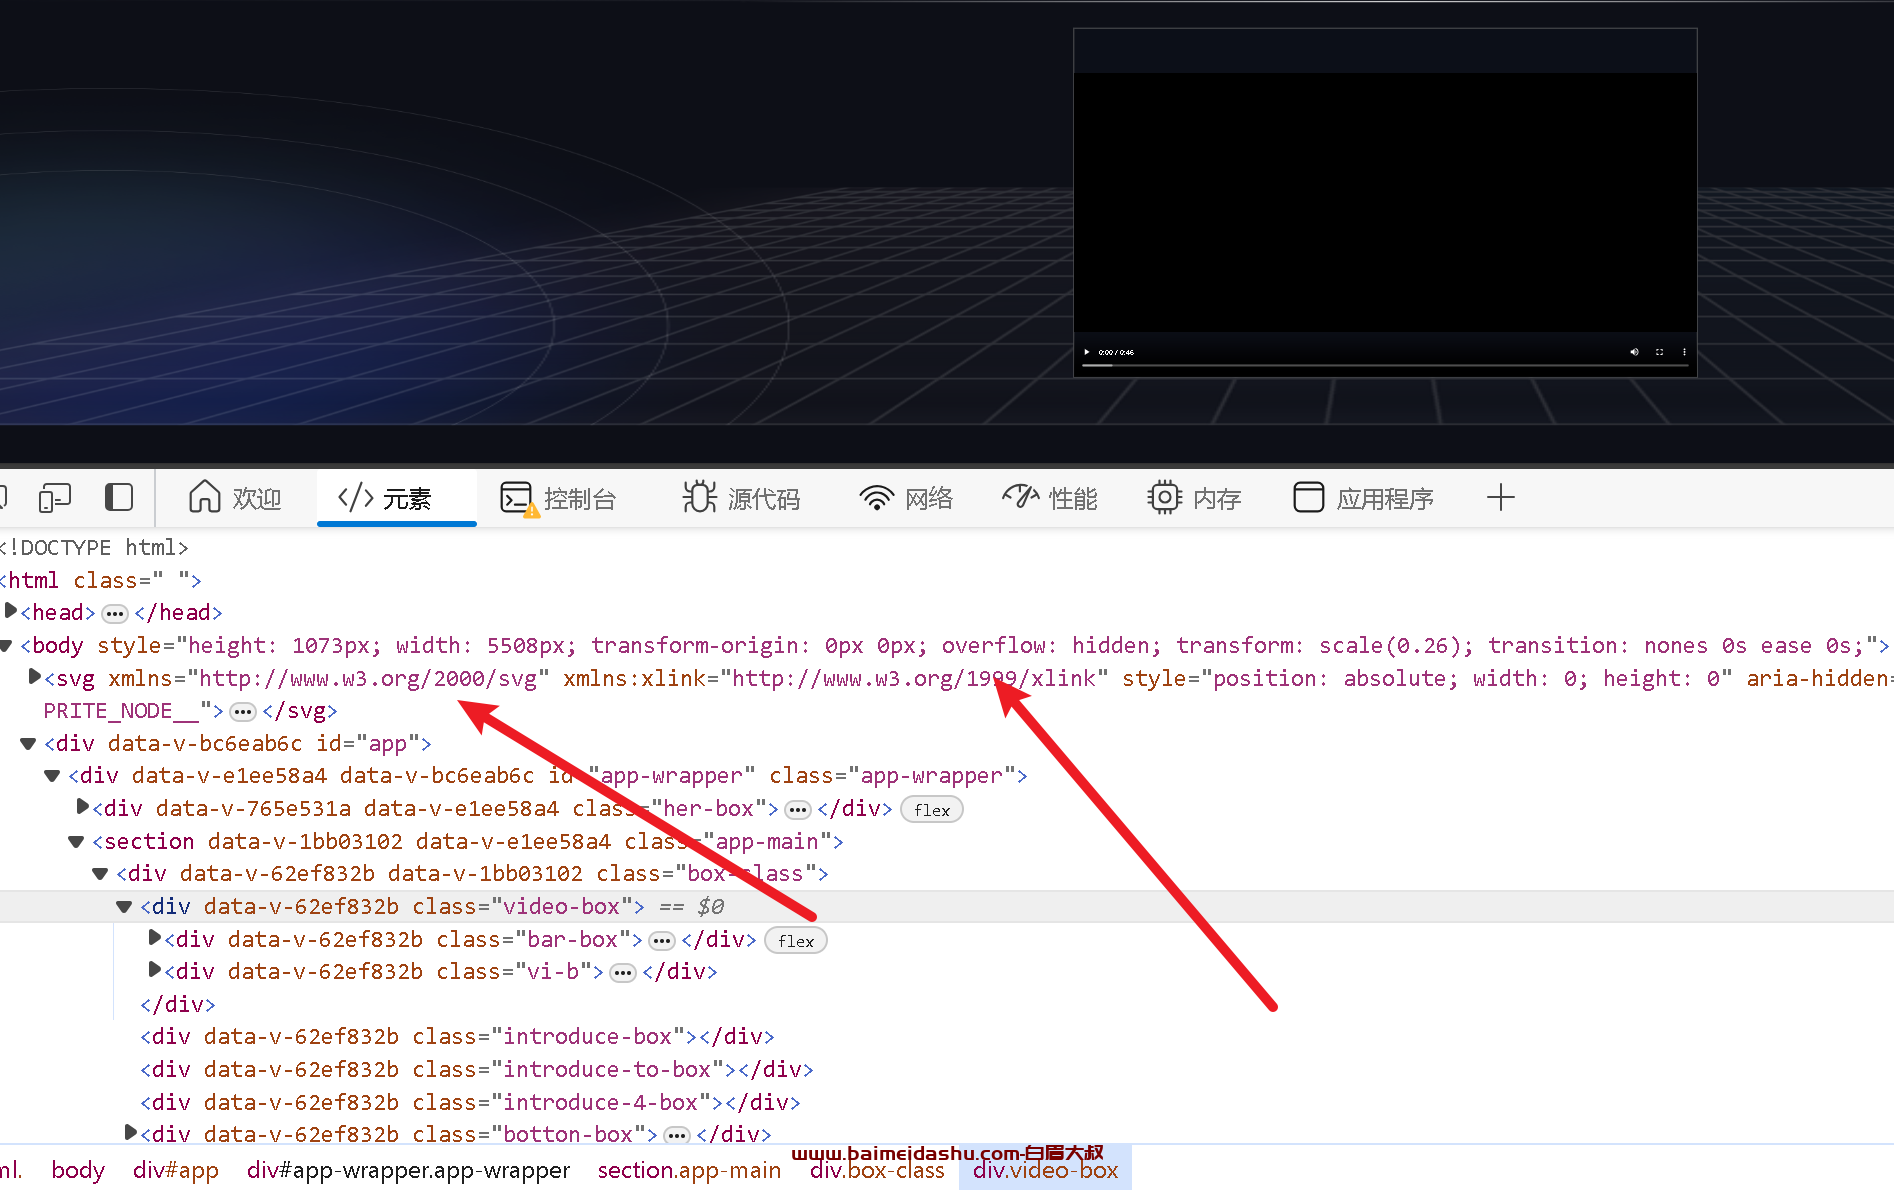1894x1190 pixels.
Task: Expand the botton-box div node
Action: pos(131,1133)
